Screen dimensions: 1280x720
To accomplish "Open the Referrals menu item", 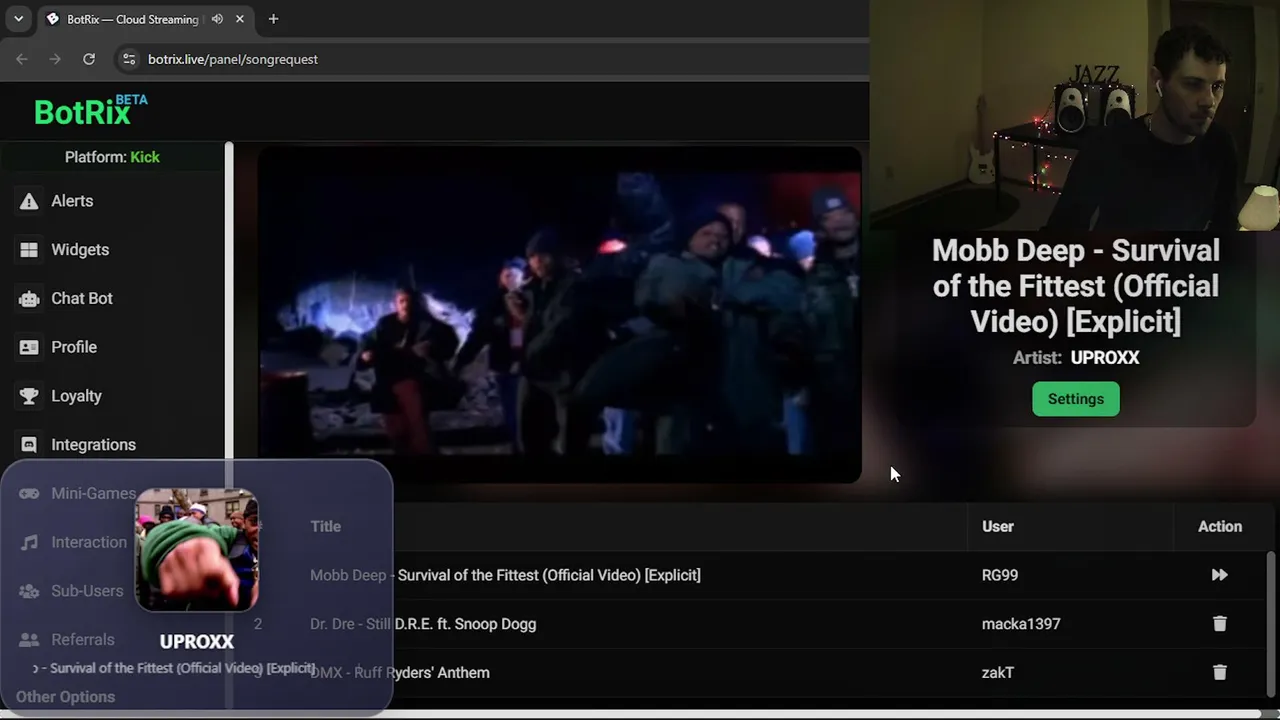I will (x=83, y=640).
